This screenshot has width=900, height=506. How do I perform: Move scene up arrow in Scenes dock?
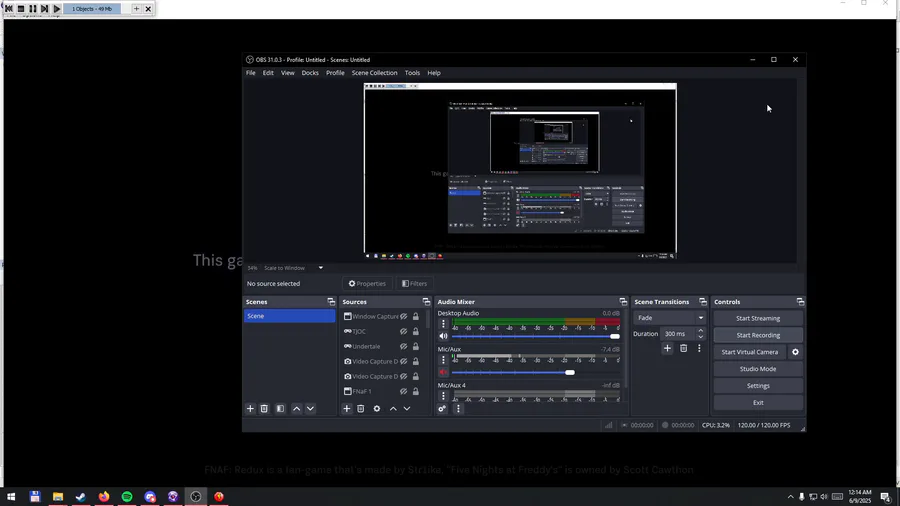pos(296,408)
